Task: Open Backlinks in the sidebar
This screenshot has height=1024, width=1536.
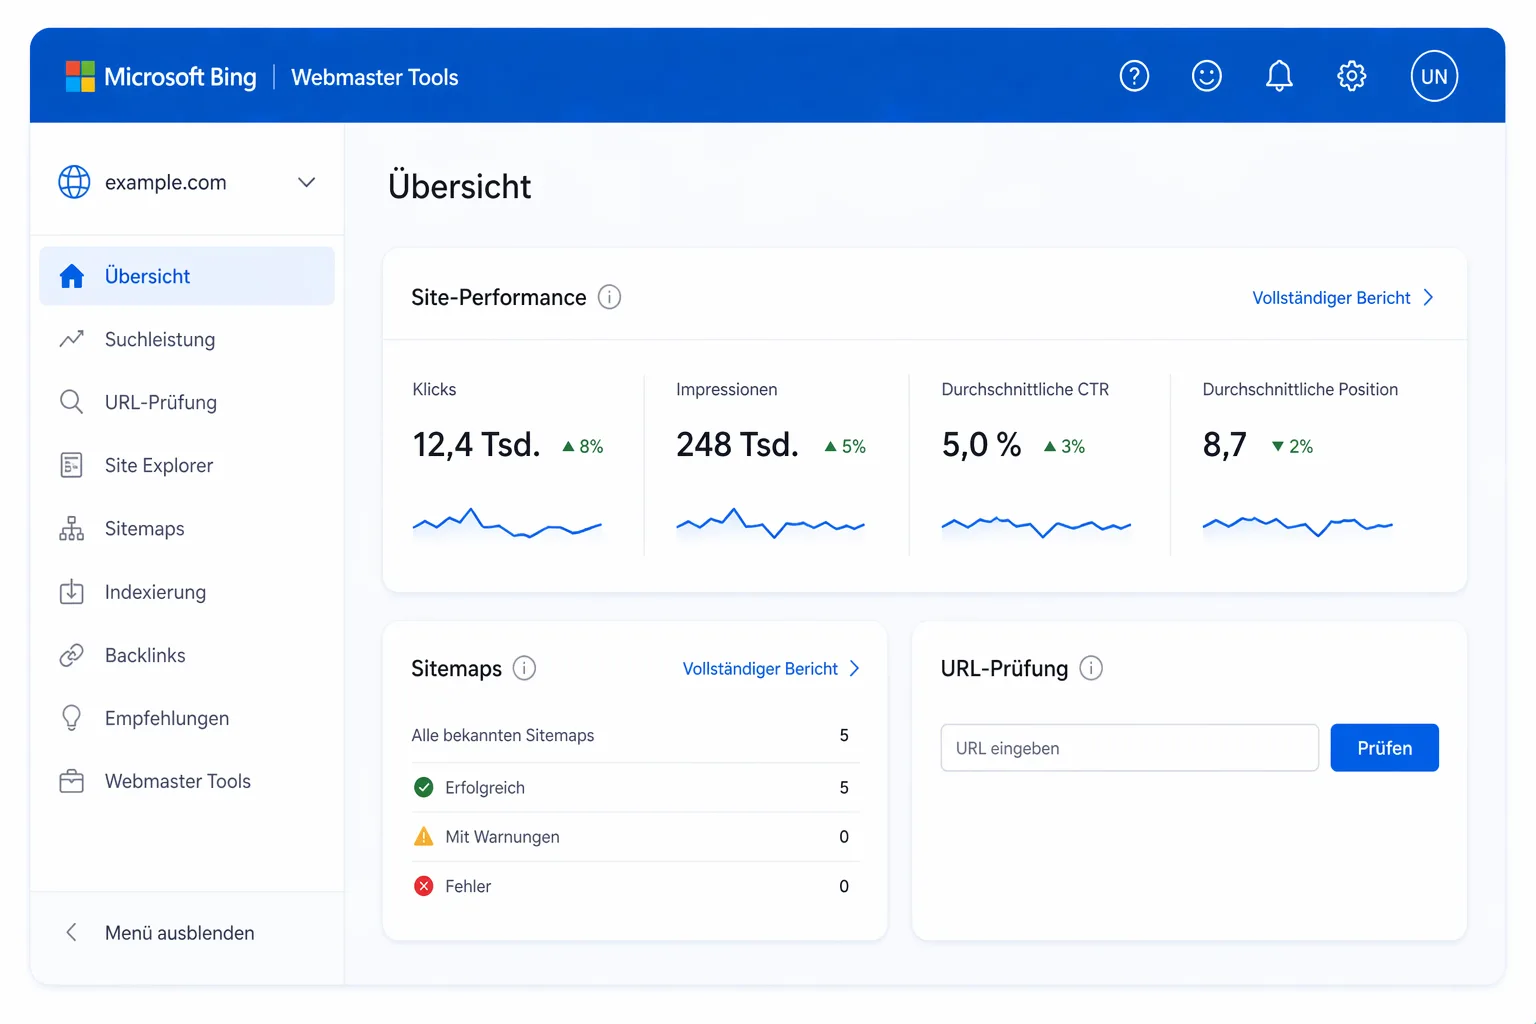Action: coord(187,655)
